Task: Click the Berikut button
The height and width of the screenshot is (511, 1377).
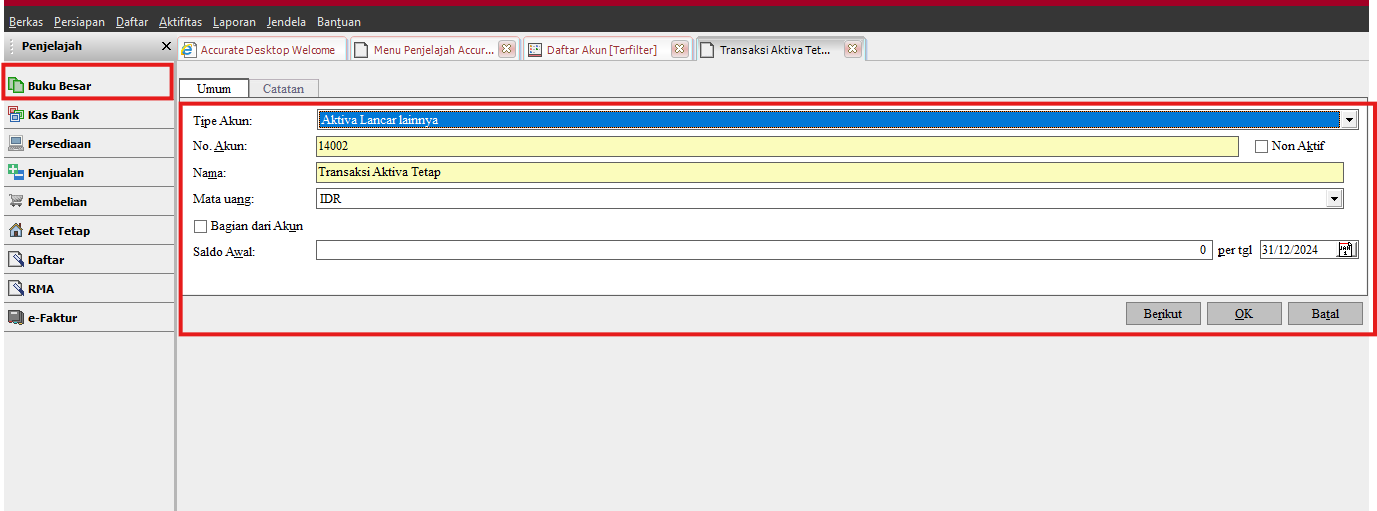Action: 1163,313
